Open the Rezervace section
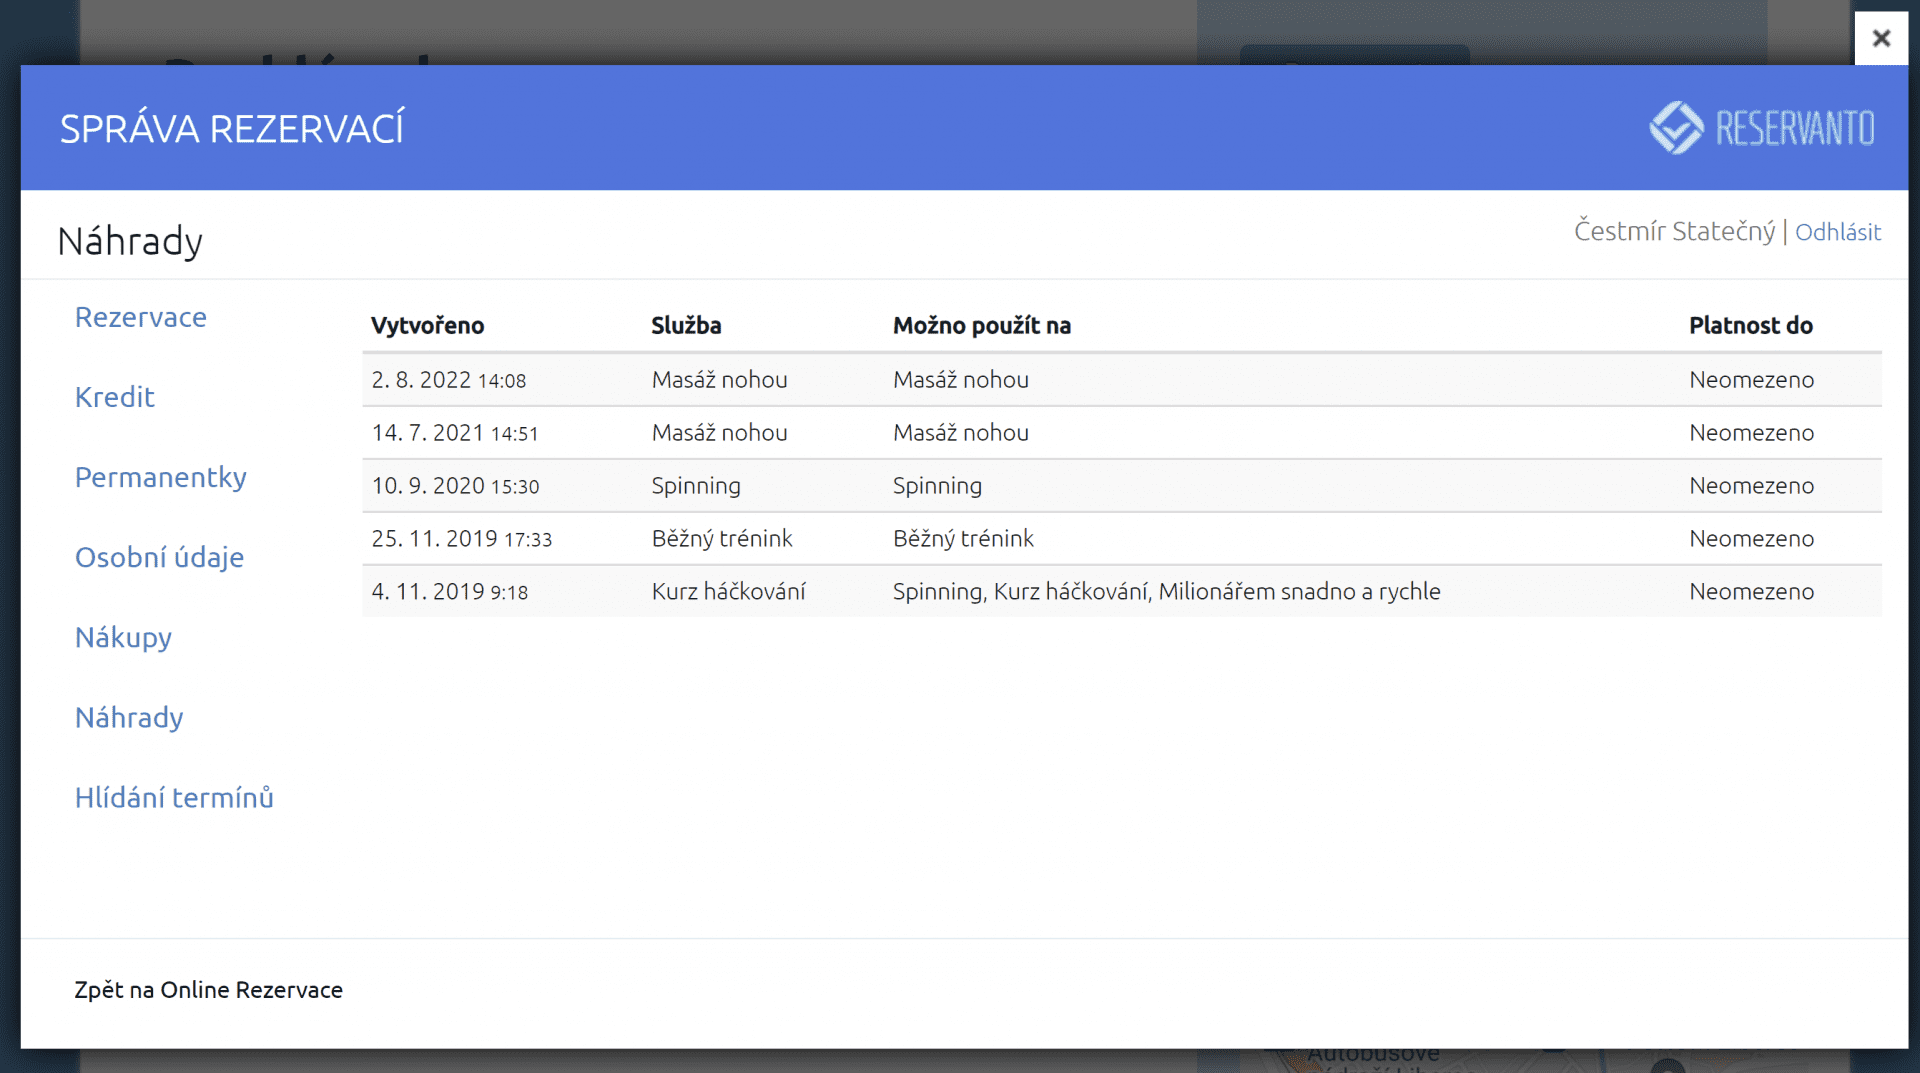Viewport: 1920px width, 1073px height. 141,317
